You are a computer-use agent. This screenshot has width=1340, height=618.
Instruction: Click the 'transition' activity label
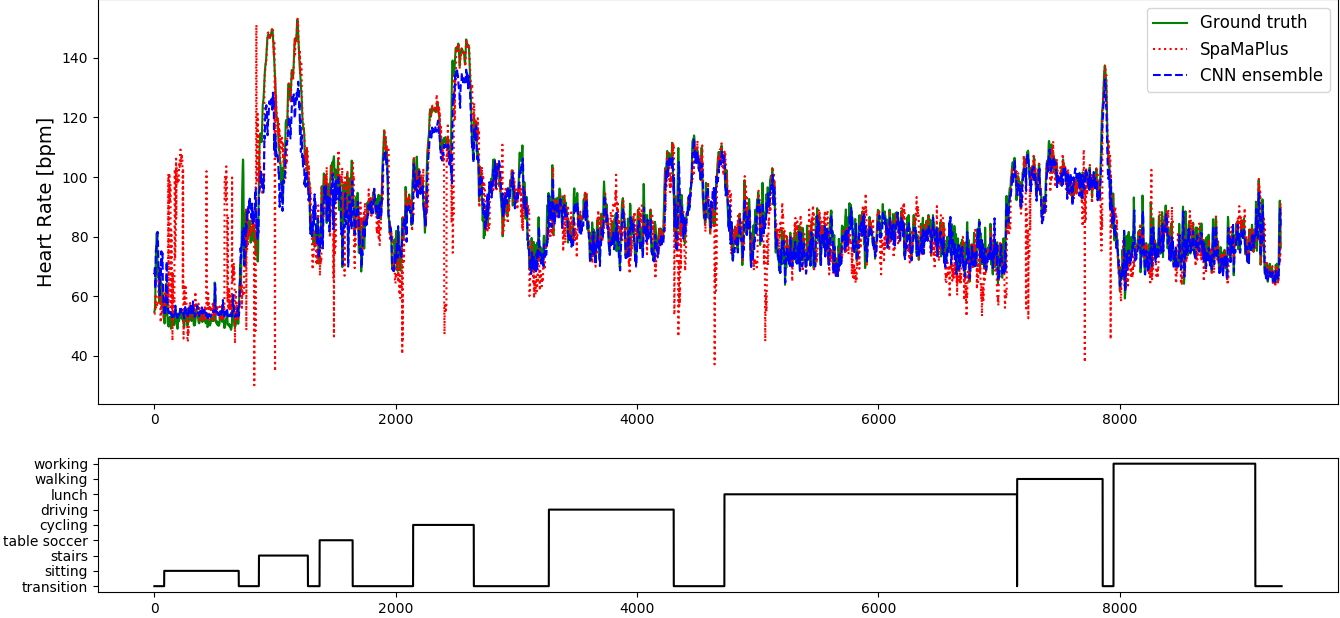tap(55, 587)
